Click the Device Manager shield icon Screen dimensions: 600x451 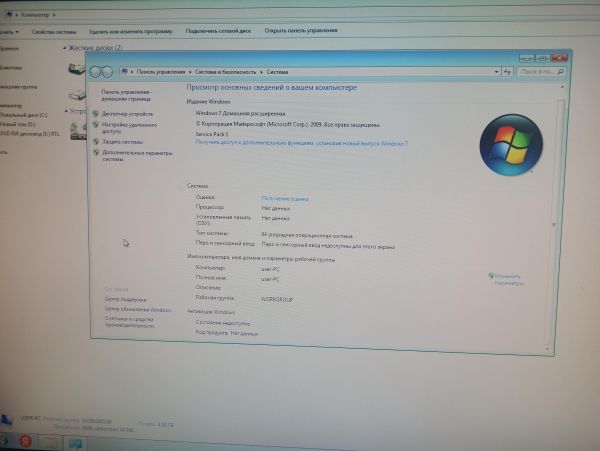coord(96,114)
